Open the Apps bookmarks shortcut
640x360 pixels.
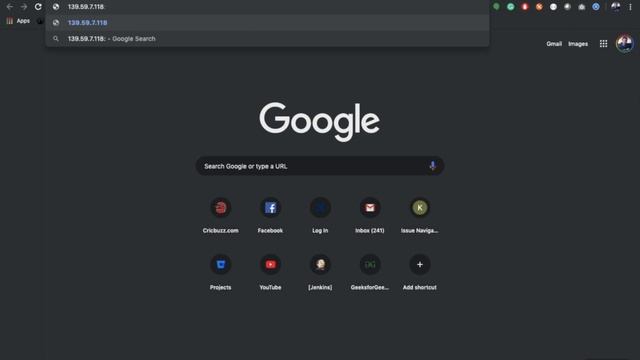point(18,21)
